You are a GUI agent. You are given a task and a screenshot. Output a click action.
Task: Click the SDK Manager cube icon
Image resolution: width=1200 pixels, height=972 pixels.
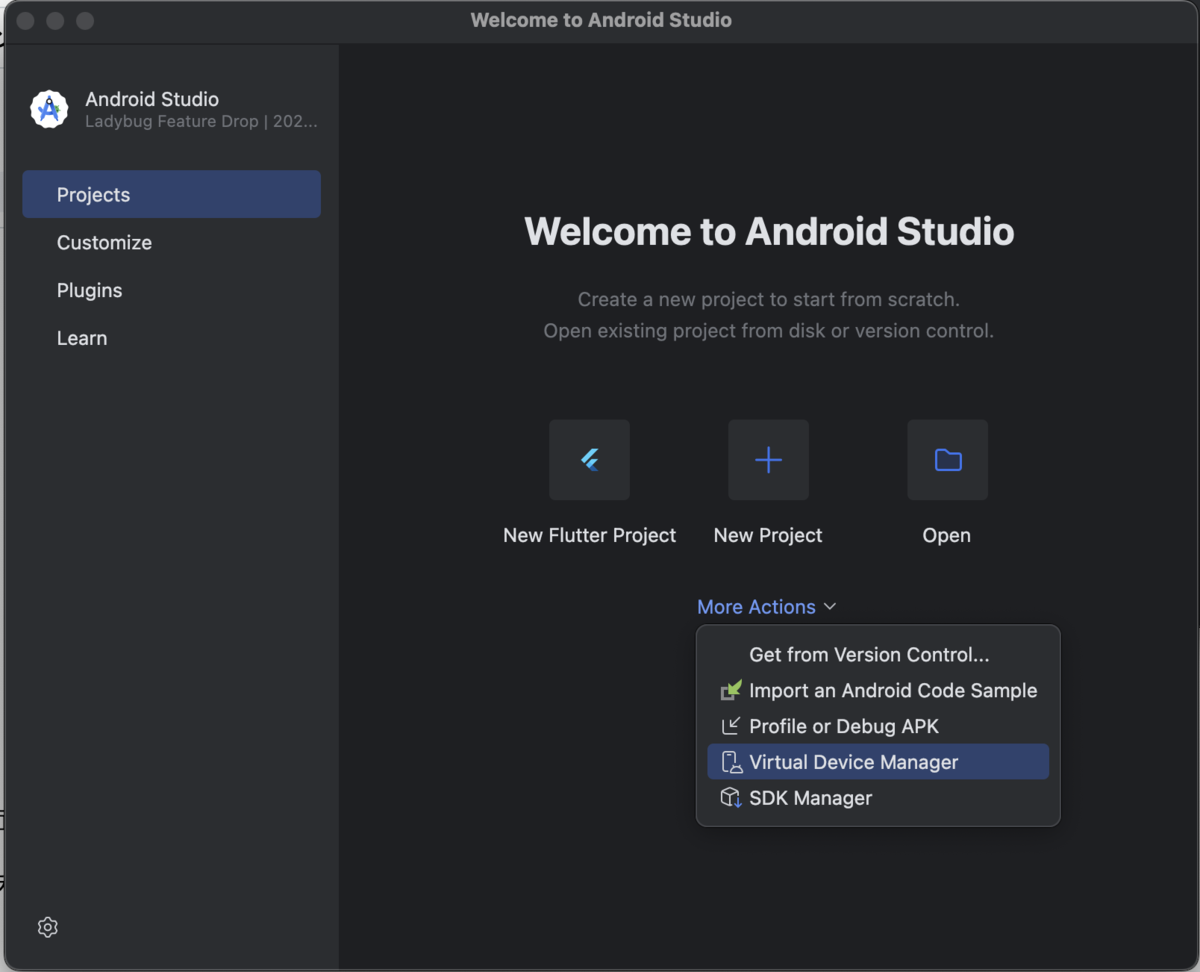click(731, 798)
